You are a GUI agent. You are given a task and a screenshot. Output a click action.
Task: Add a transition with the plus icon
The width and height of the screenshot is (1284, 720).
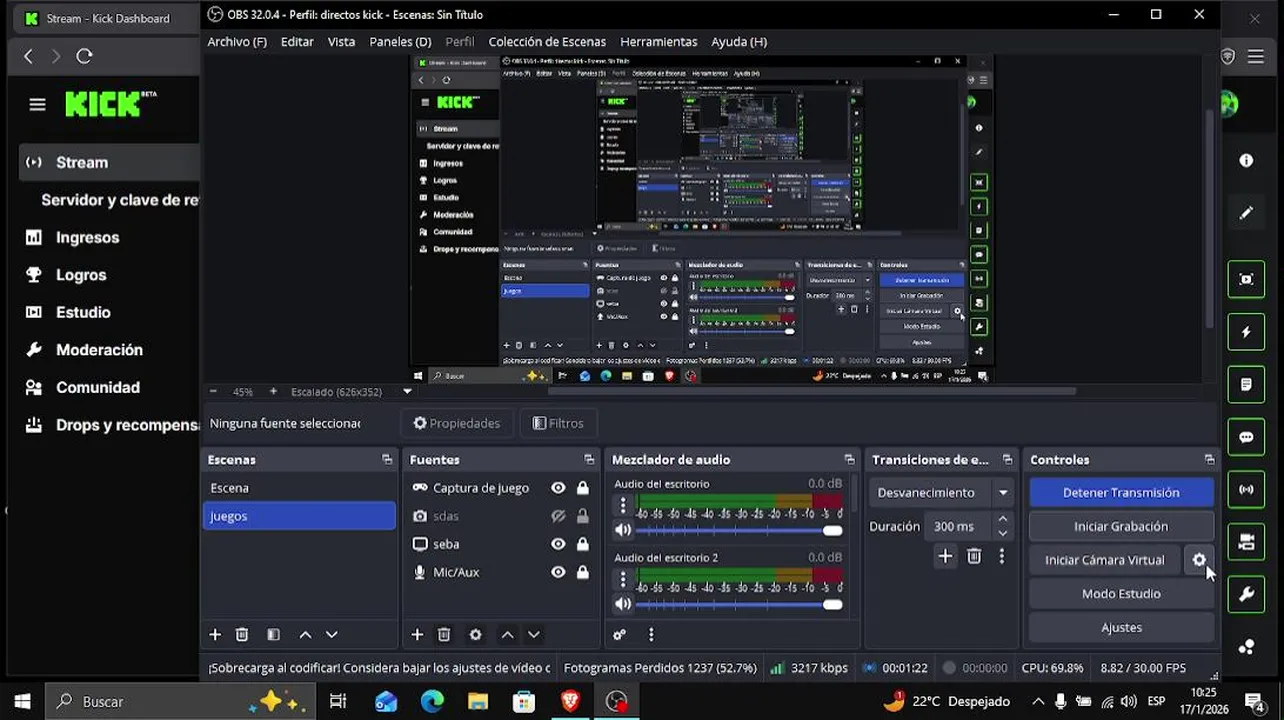(x=945, y=557)
